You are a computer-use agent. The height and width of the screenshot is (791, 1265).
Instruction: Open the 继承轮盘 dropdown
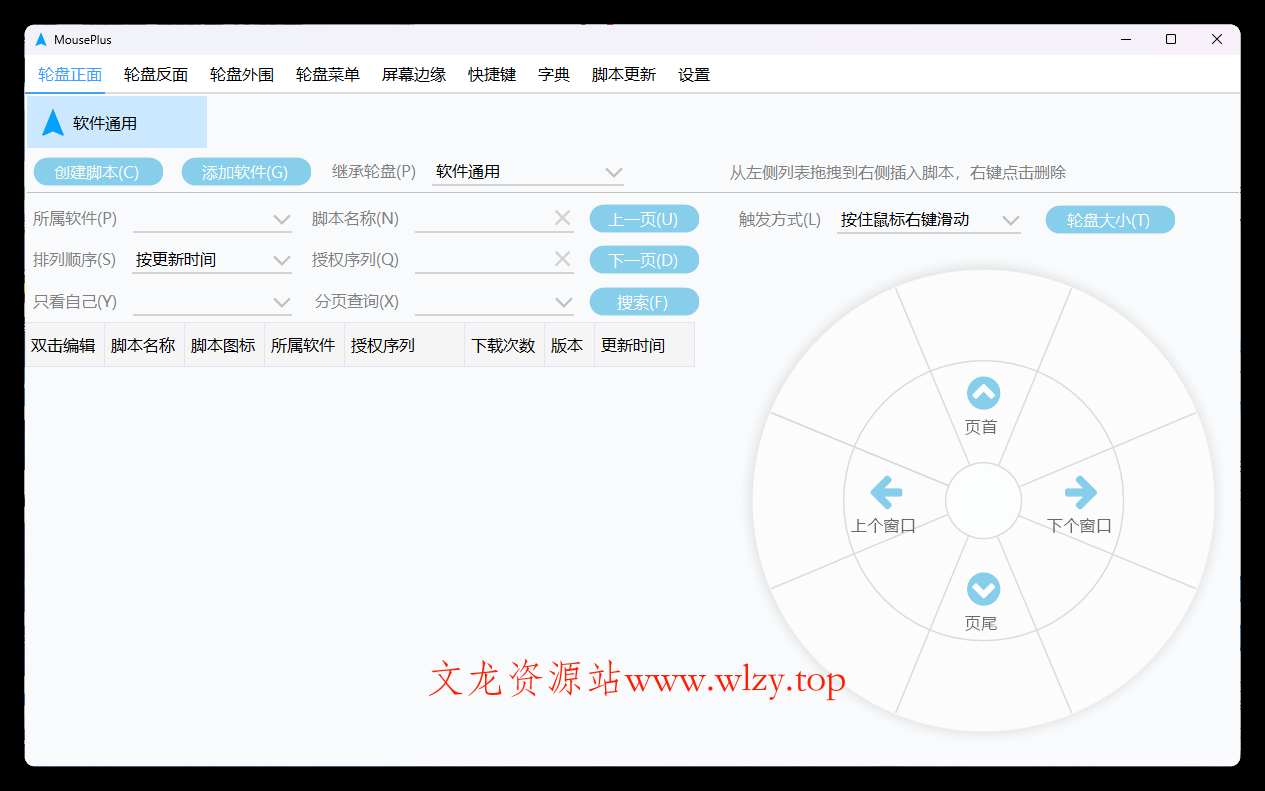coord(613,172)
